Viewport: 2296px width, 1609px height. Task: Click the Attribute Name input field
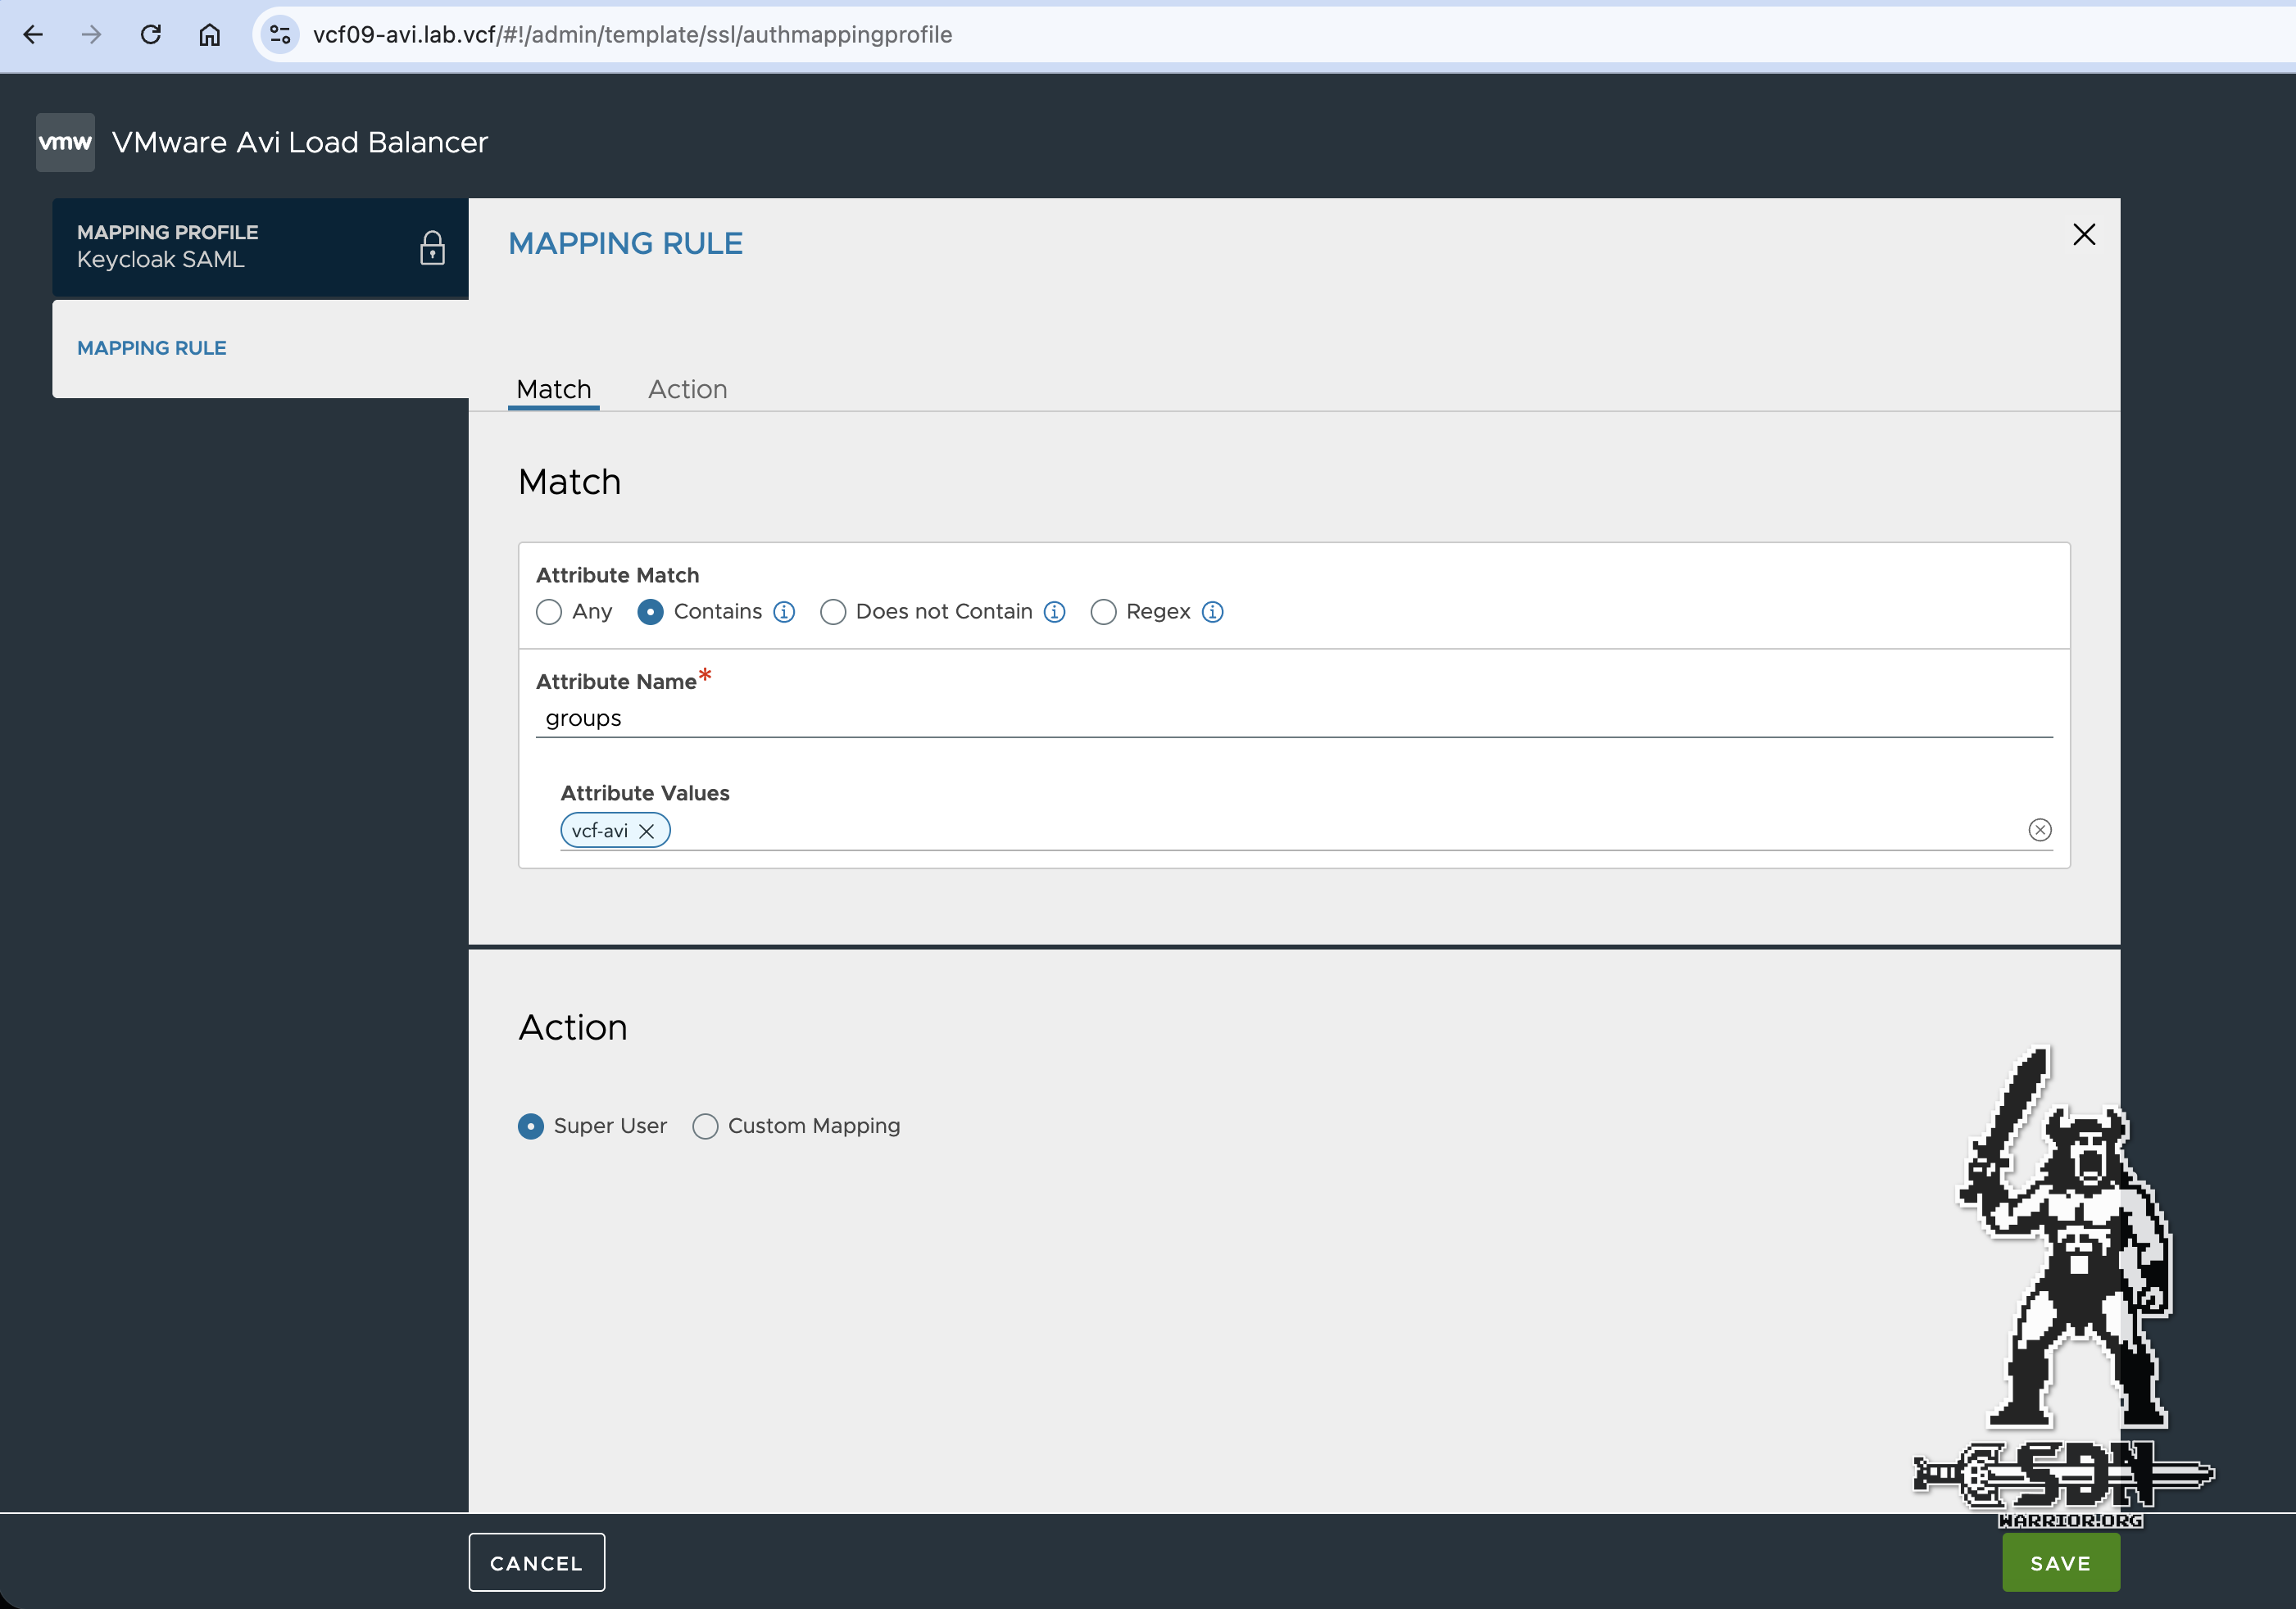1293,718
